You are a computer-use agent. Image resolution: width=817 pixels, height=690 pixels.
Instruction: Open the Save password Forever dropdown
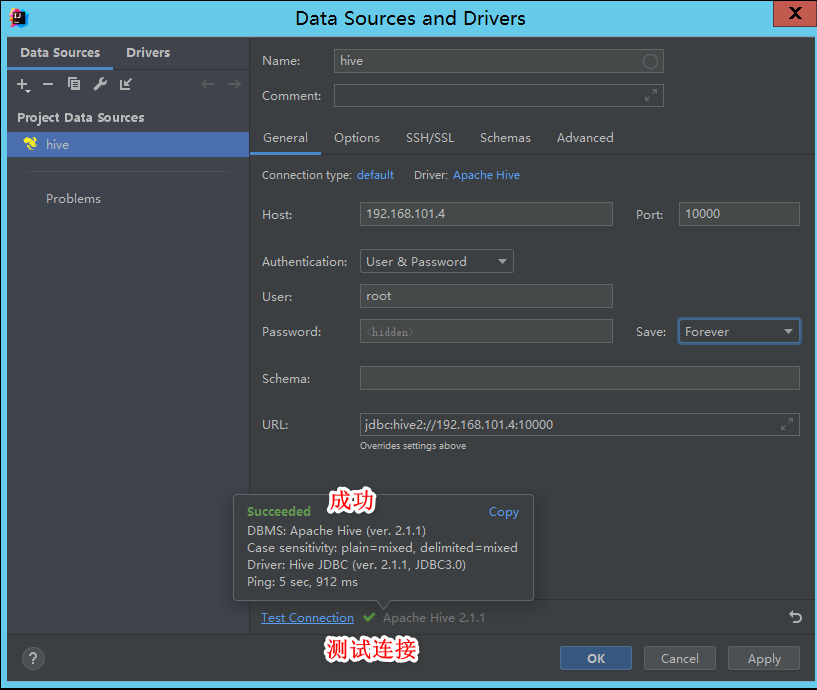pos(739,331)
